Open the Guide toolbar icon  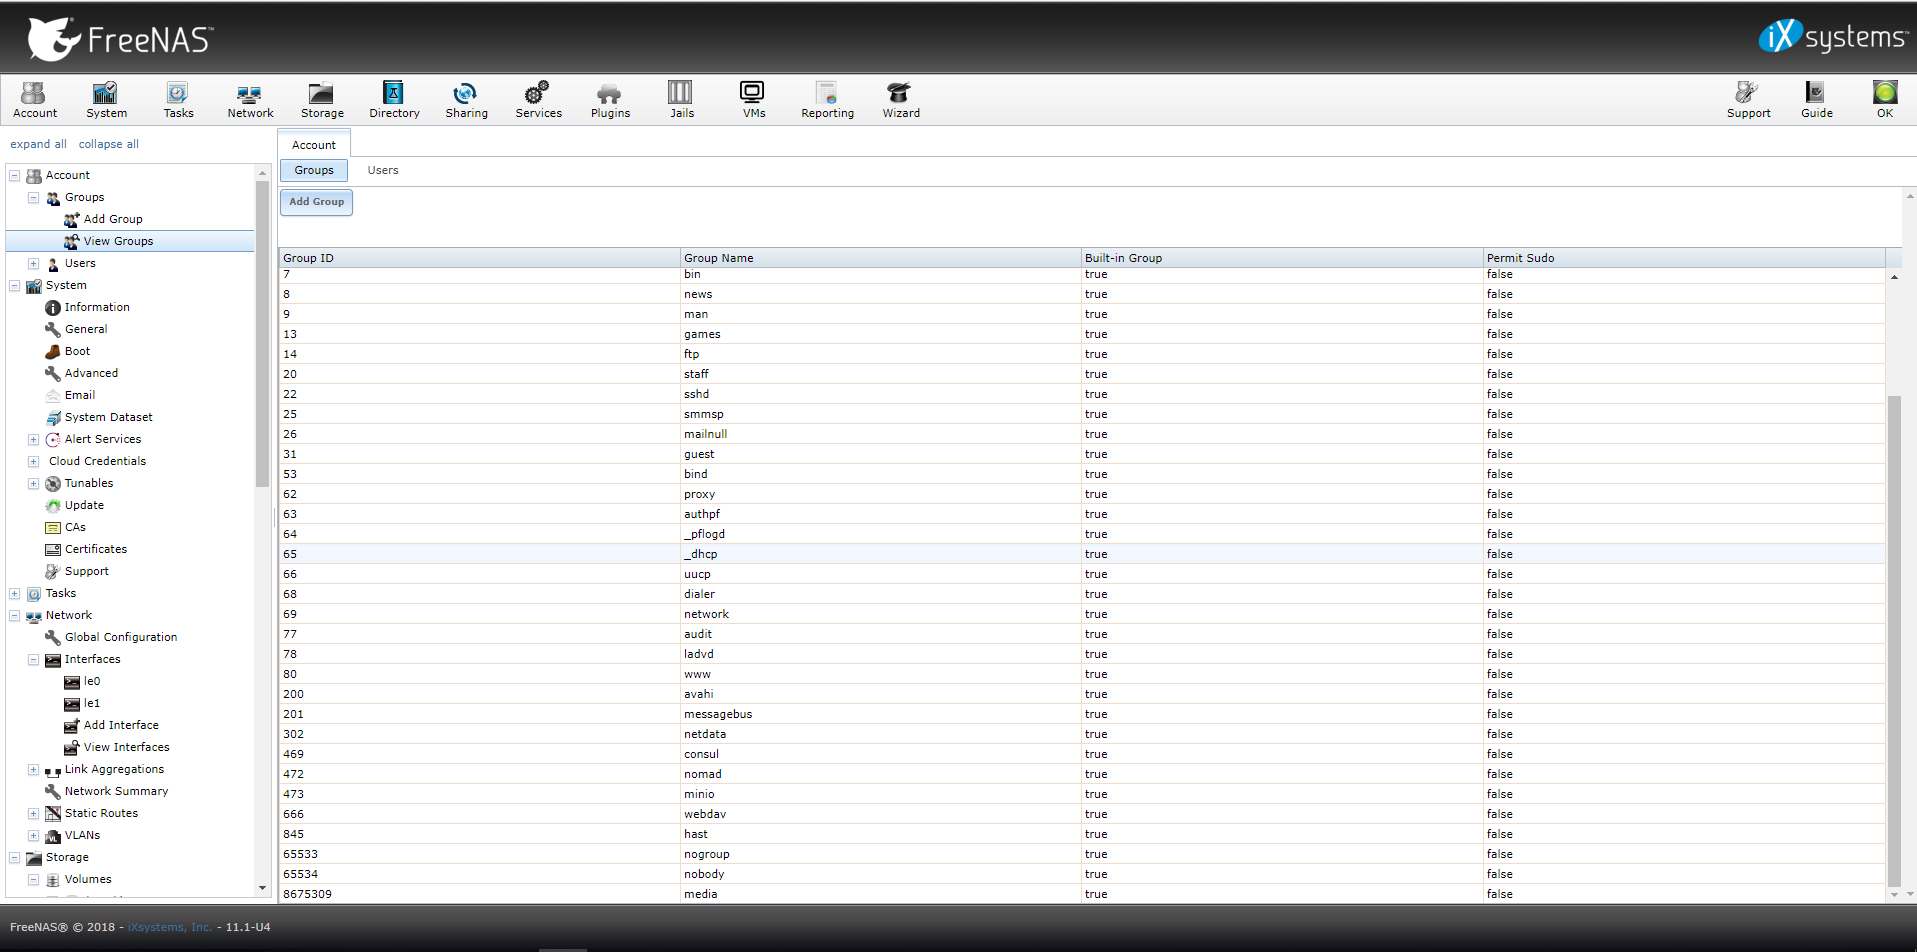[1816, 100]
